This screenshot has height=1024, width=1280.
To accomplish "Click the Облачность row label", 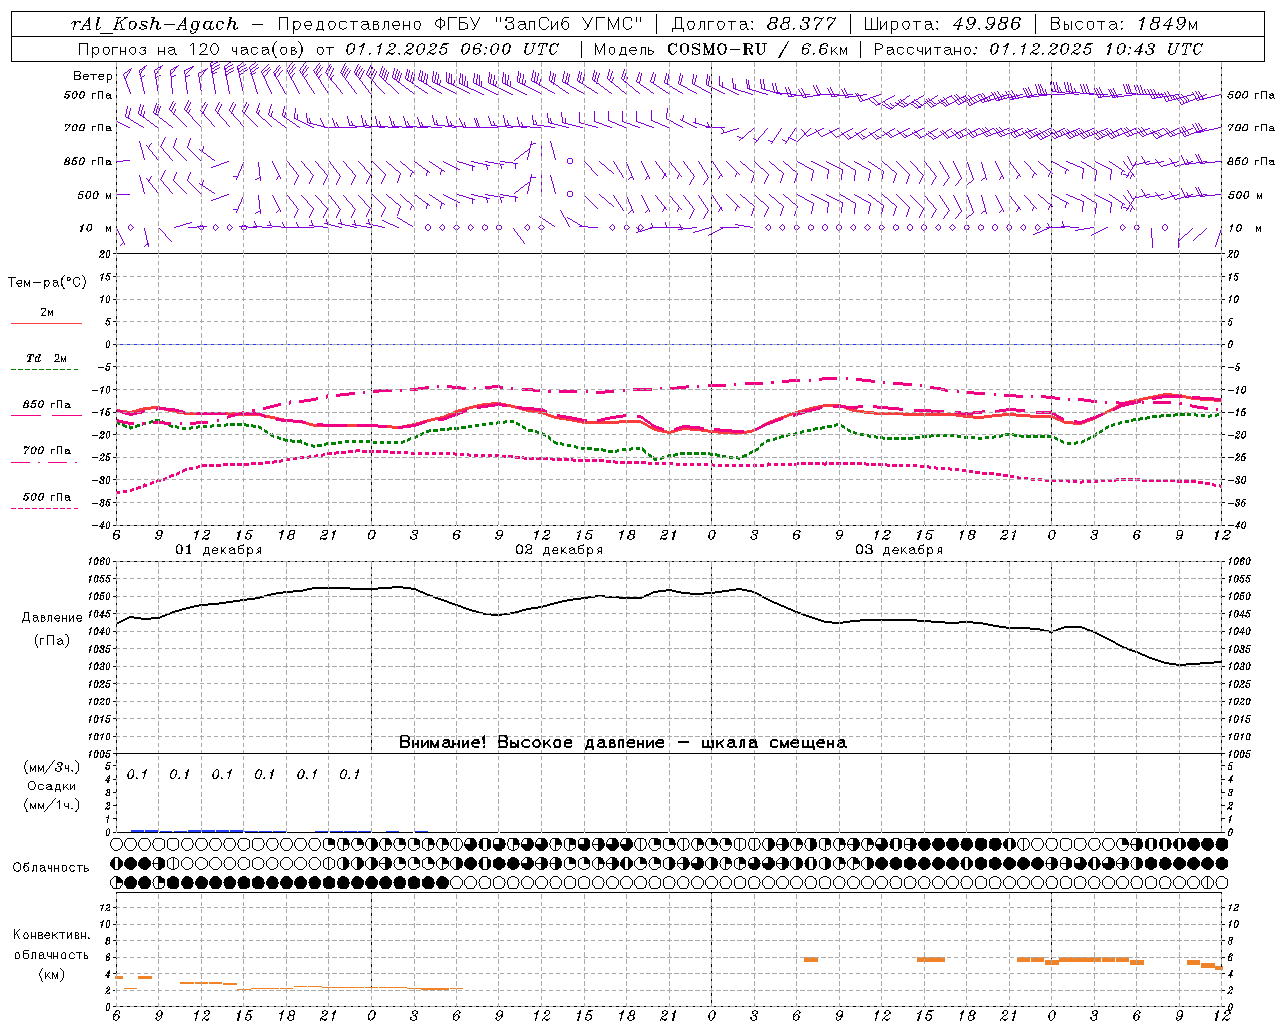I will (x=51, y=868).
